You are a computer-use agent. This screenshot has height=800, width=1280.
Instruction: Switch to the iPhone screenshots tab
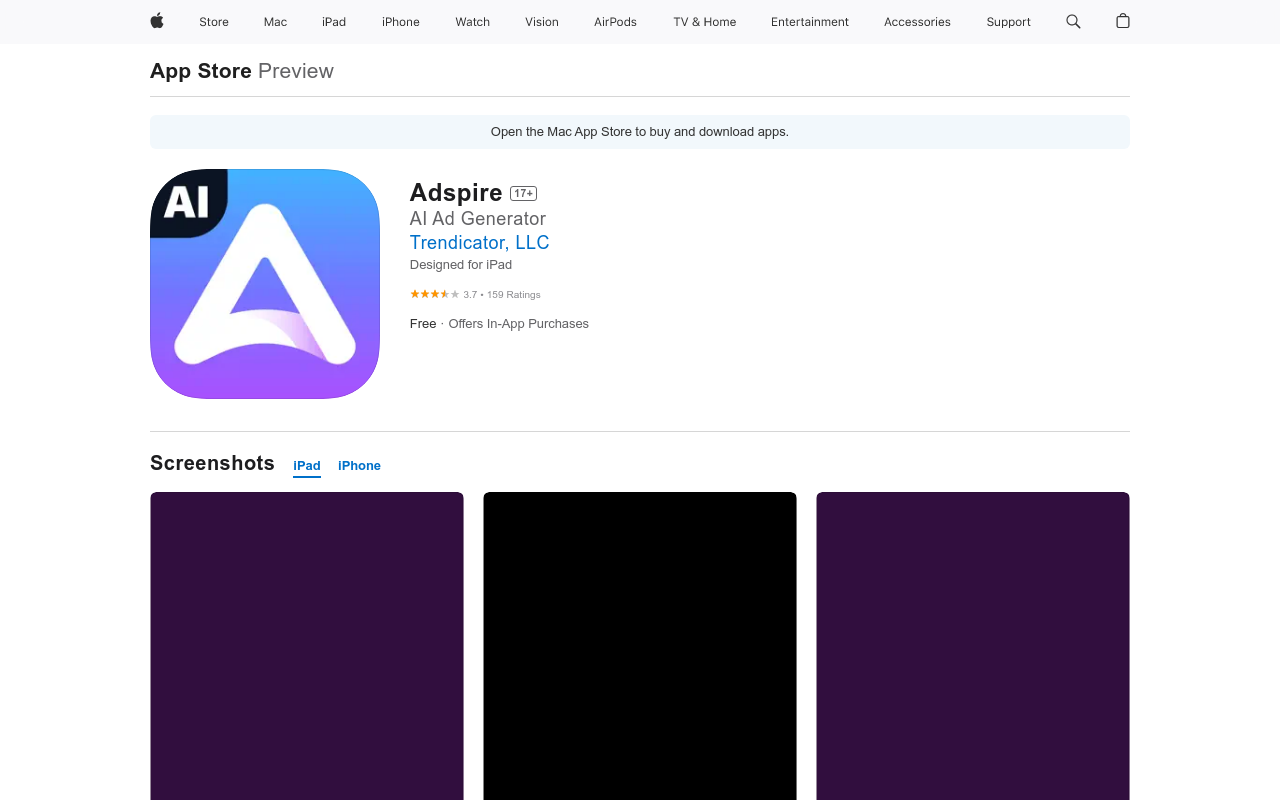359,466
